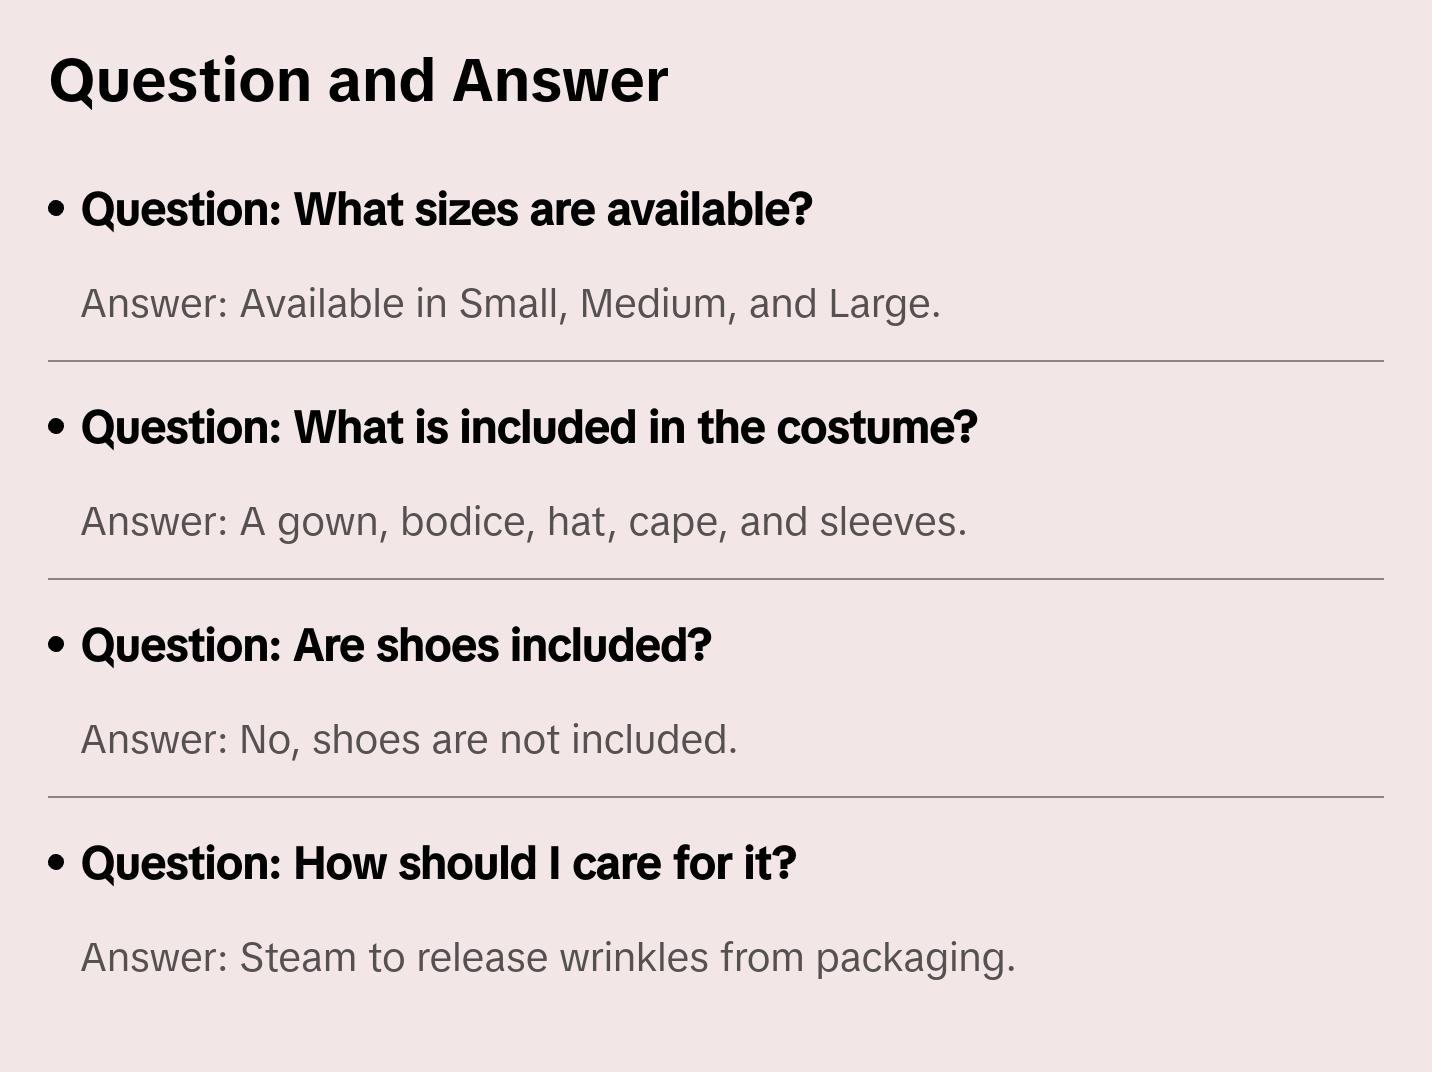Click the word 'Medium' in sizes answer

[653, 304]
